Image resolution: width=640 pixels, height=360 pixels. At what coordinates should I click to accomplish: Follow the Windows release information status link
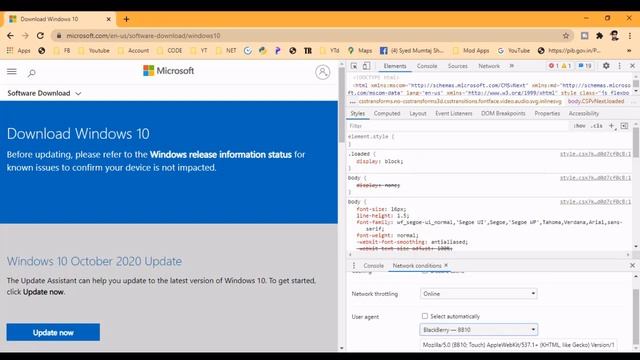point(221,155)
